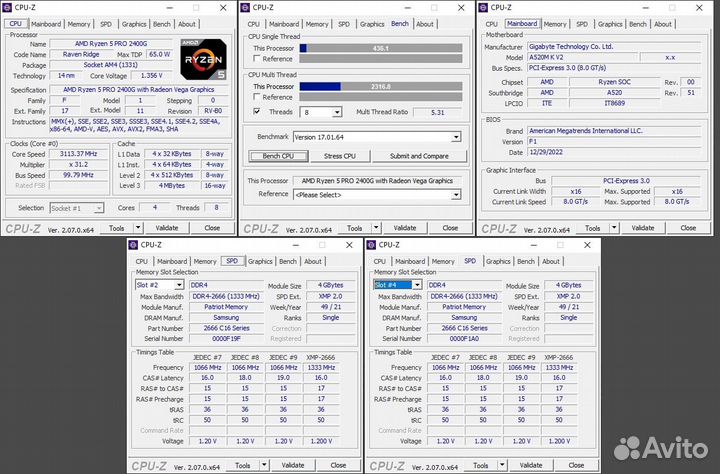
Task: Click the Level 3 cache value 4 MBytes
Action: [x=172, y=186]
